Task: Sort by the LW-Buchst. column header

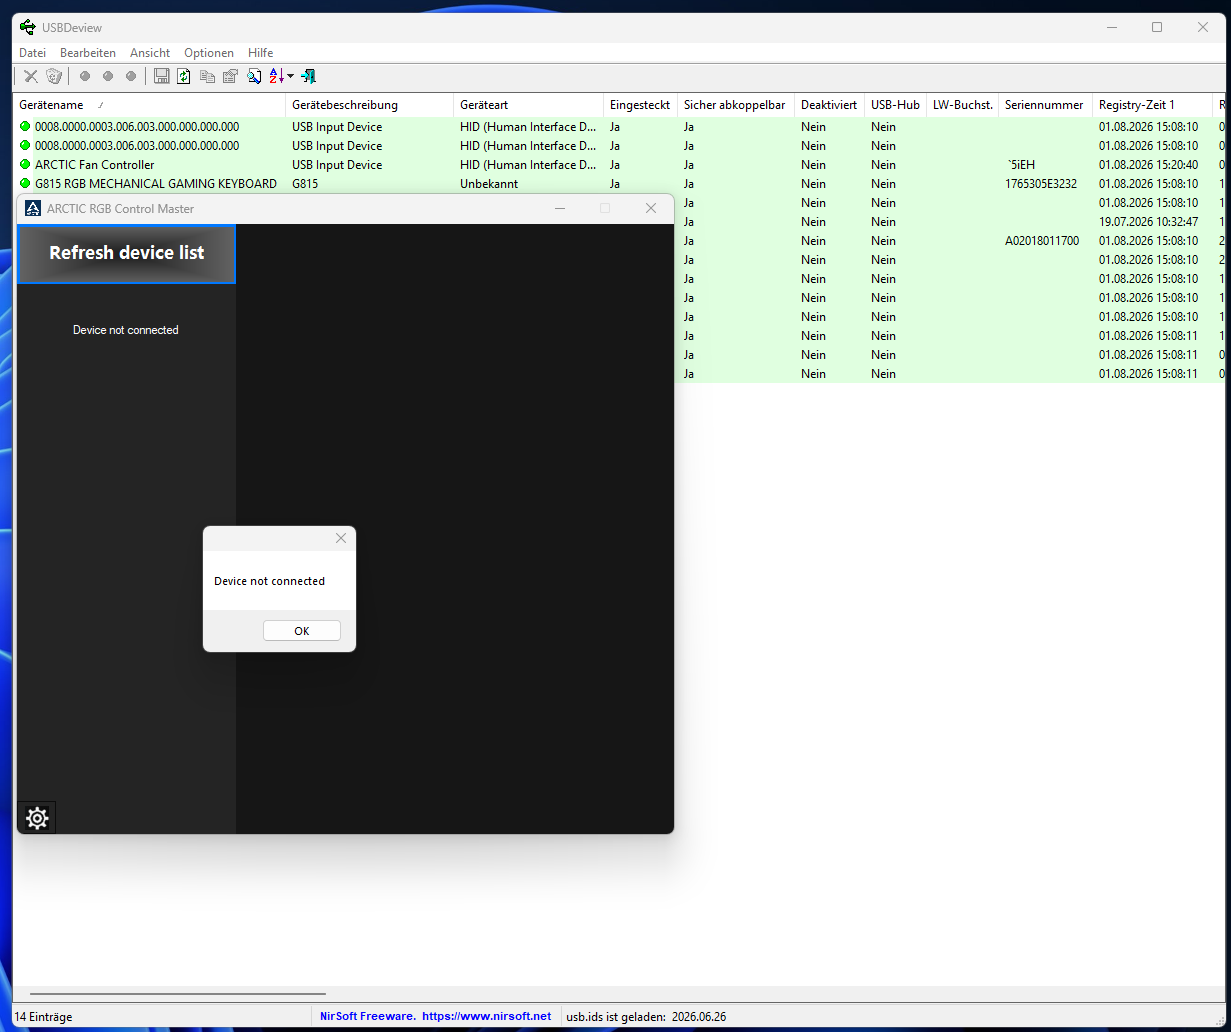Action: [x=962, y=105]
